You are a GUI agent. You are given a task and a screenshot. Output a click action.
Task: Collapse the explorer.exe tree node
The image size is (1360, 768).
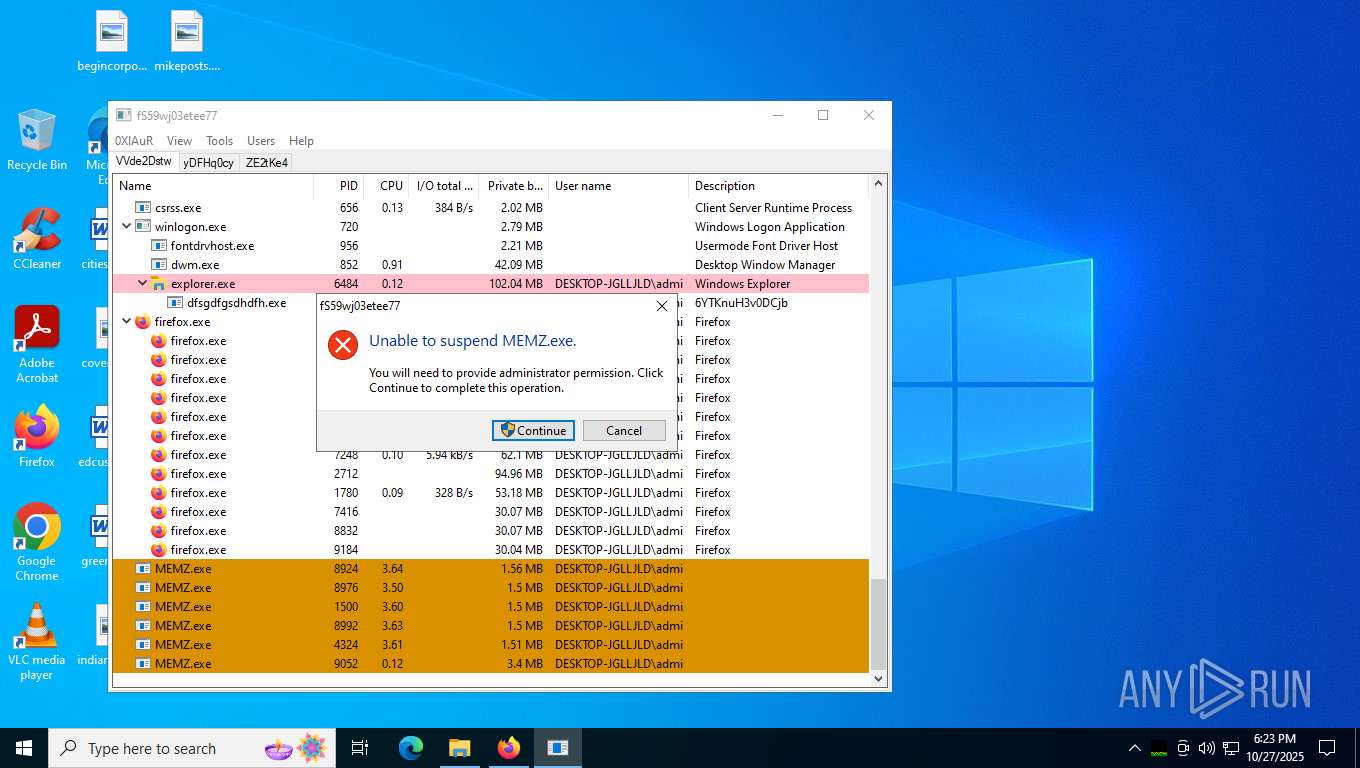pos(142,284)
